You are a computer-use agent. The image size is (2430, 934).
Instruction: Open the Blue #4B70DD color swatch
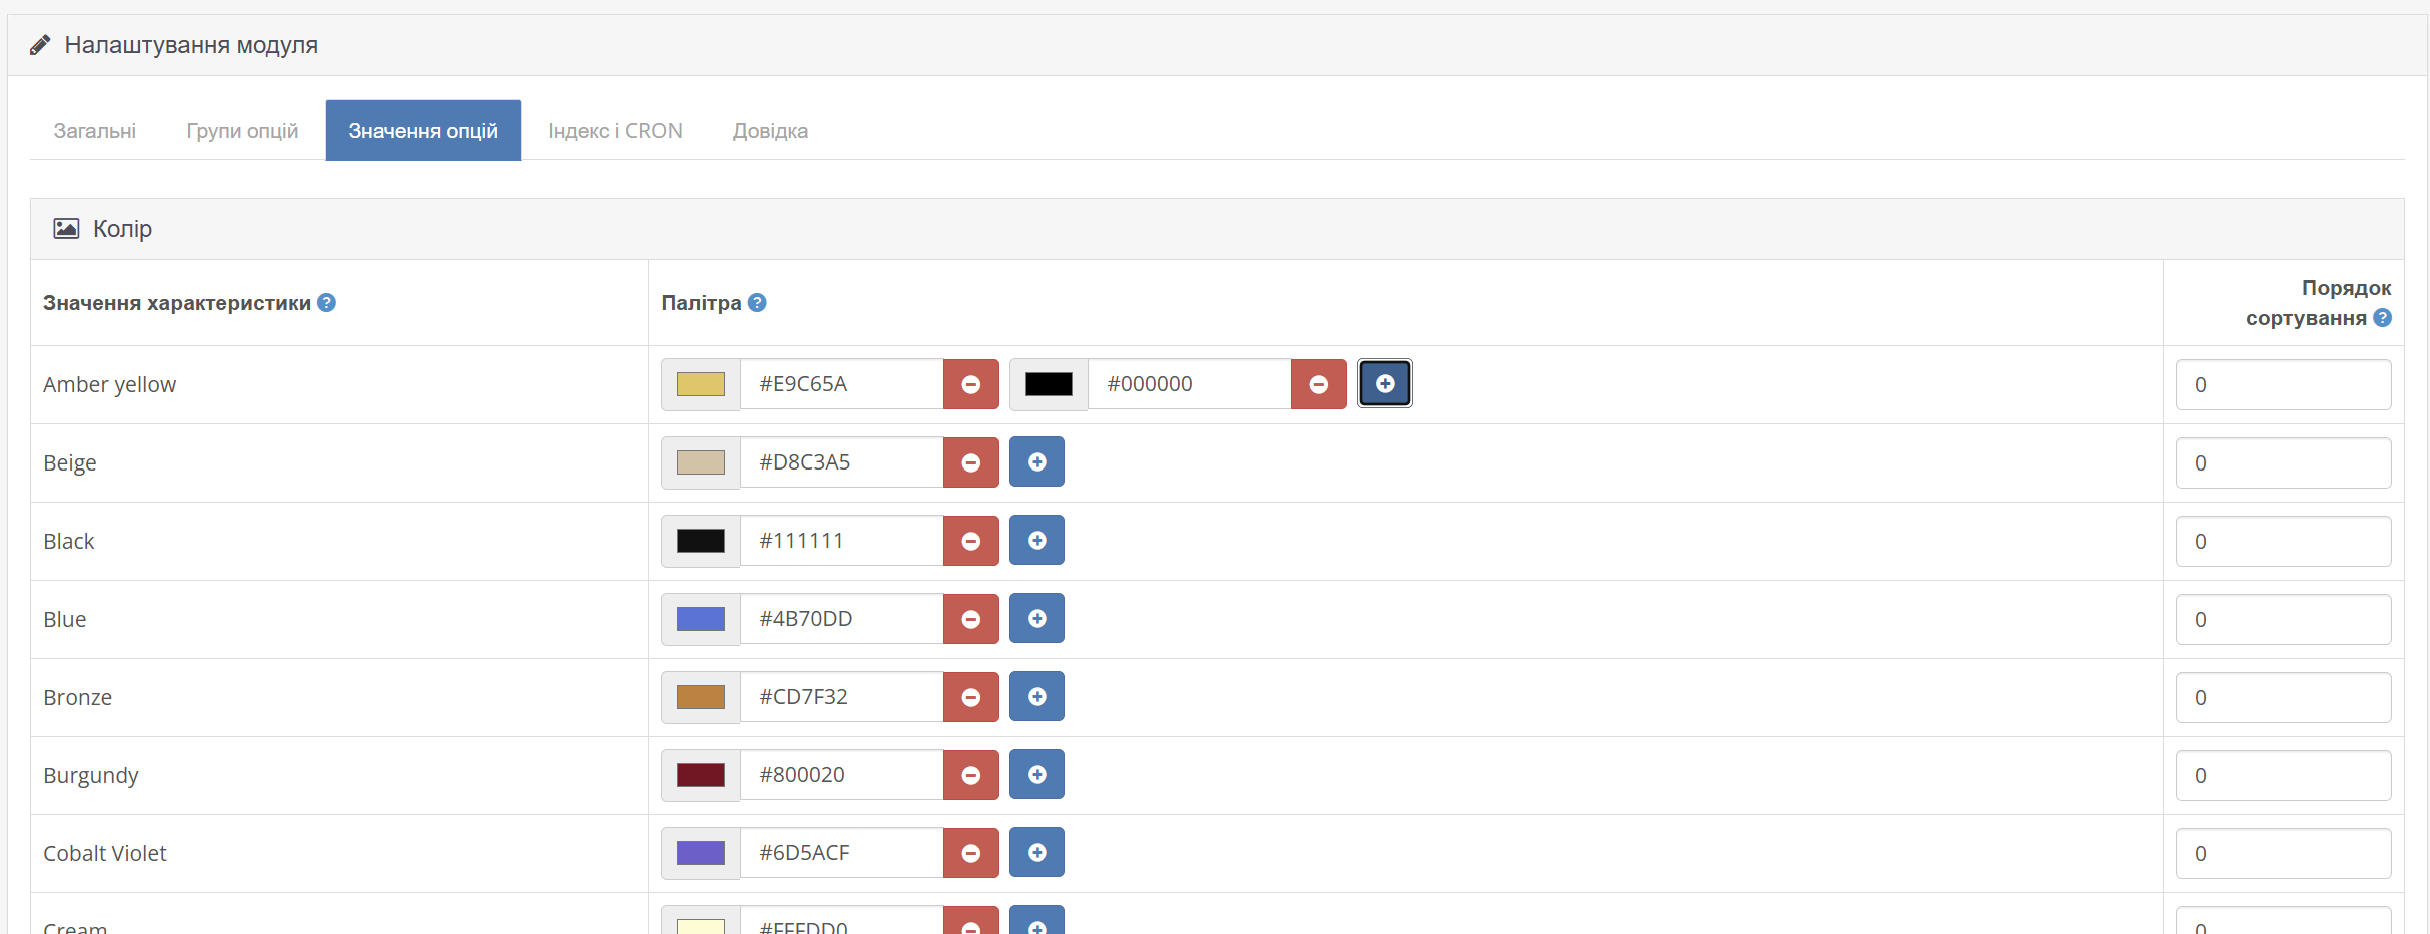point(700,619)
